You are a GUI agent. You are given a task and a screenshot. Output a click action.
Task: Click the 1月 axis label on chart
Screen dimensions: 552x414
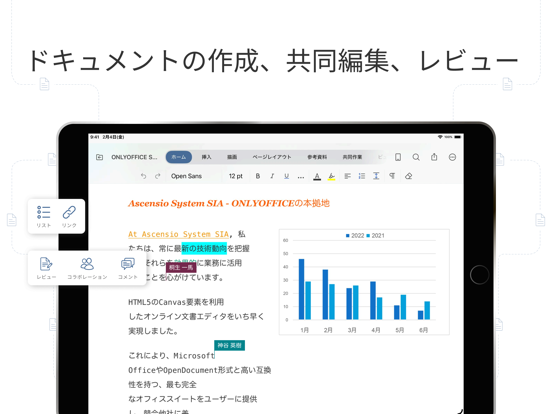[305, 330]
